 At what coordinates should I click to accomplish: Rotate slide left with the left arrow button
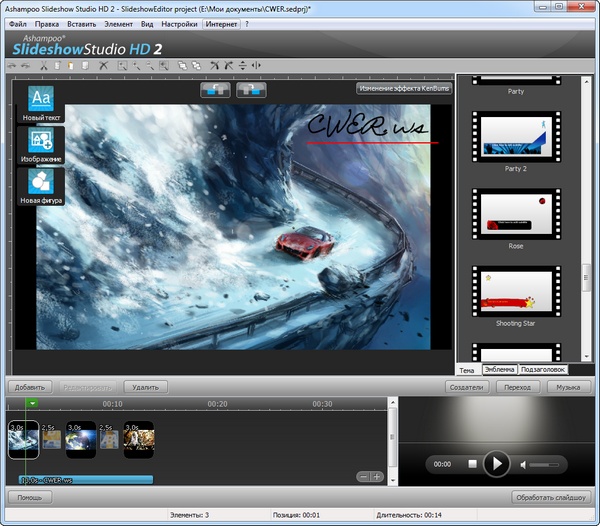coord(215,91)
